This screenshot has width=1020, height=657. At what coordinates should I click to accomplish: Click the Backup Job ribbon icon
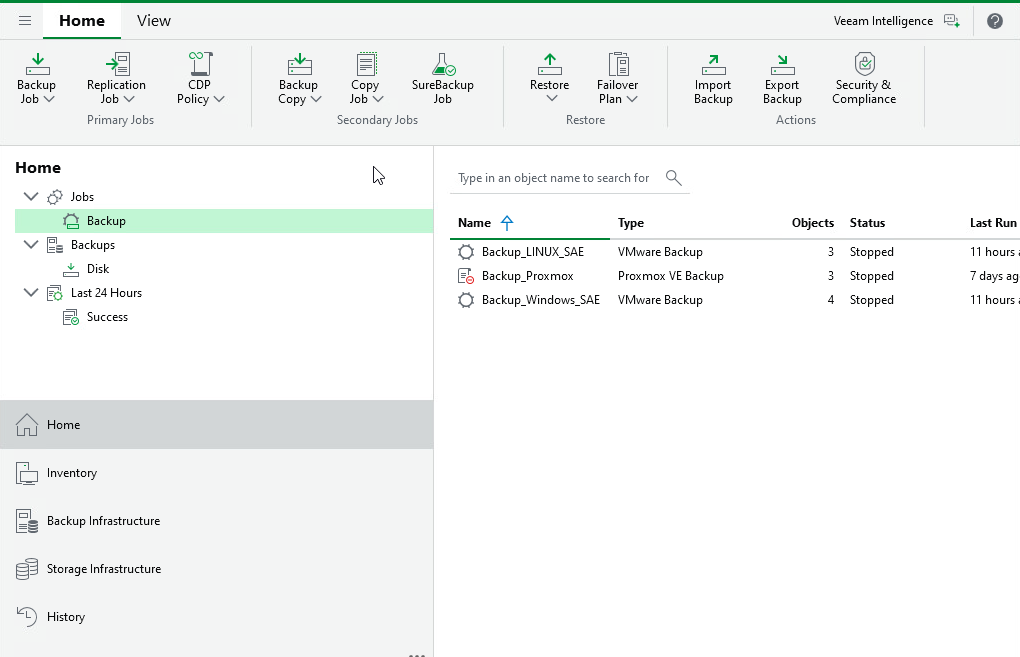coord(37,64)
